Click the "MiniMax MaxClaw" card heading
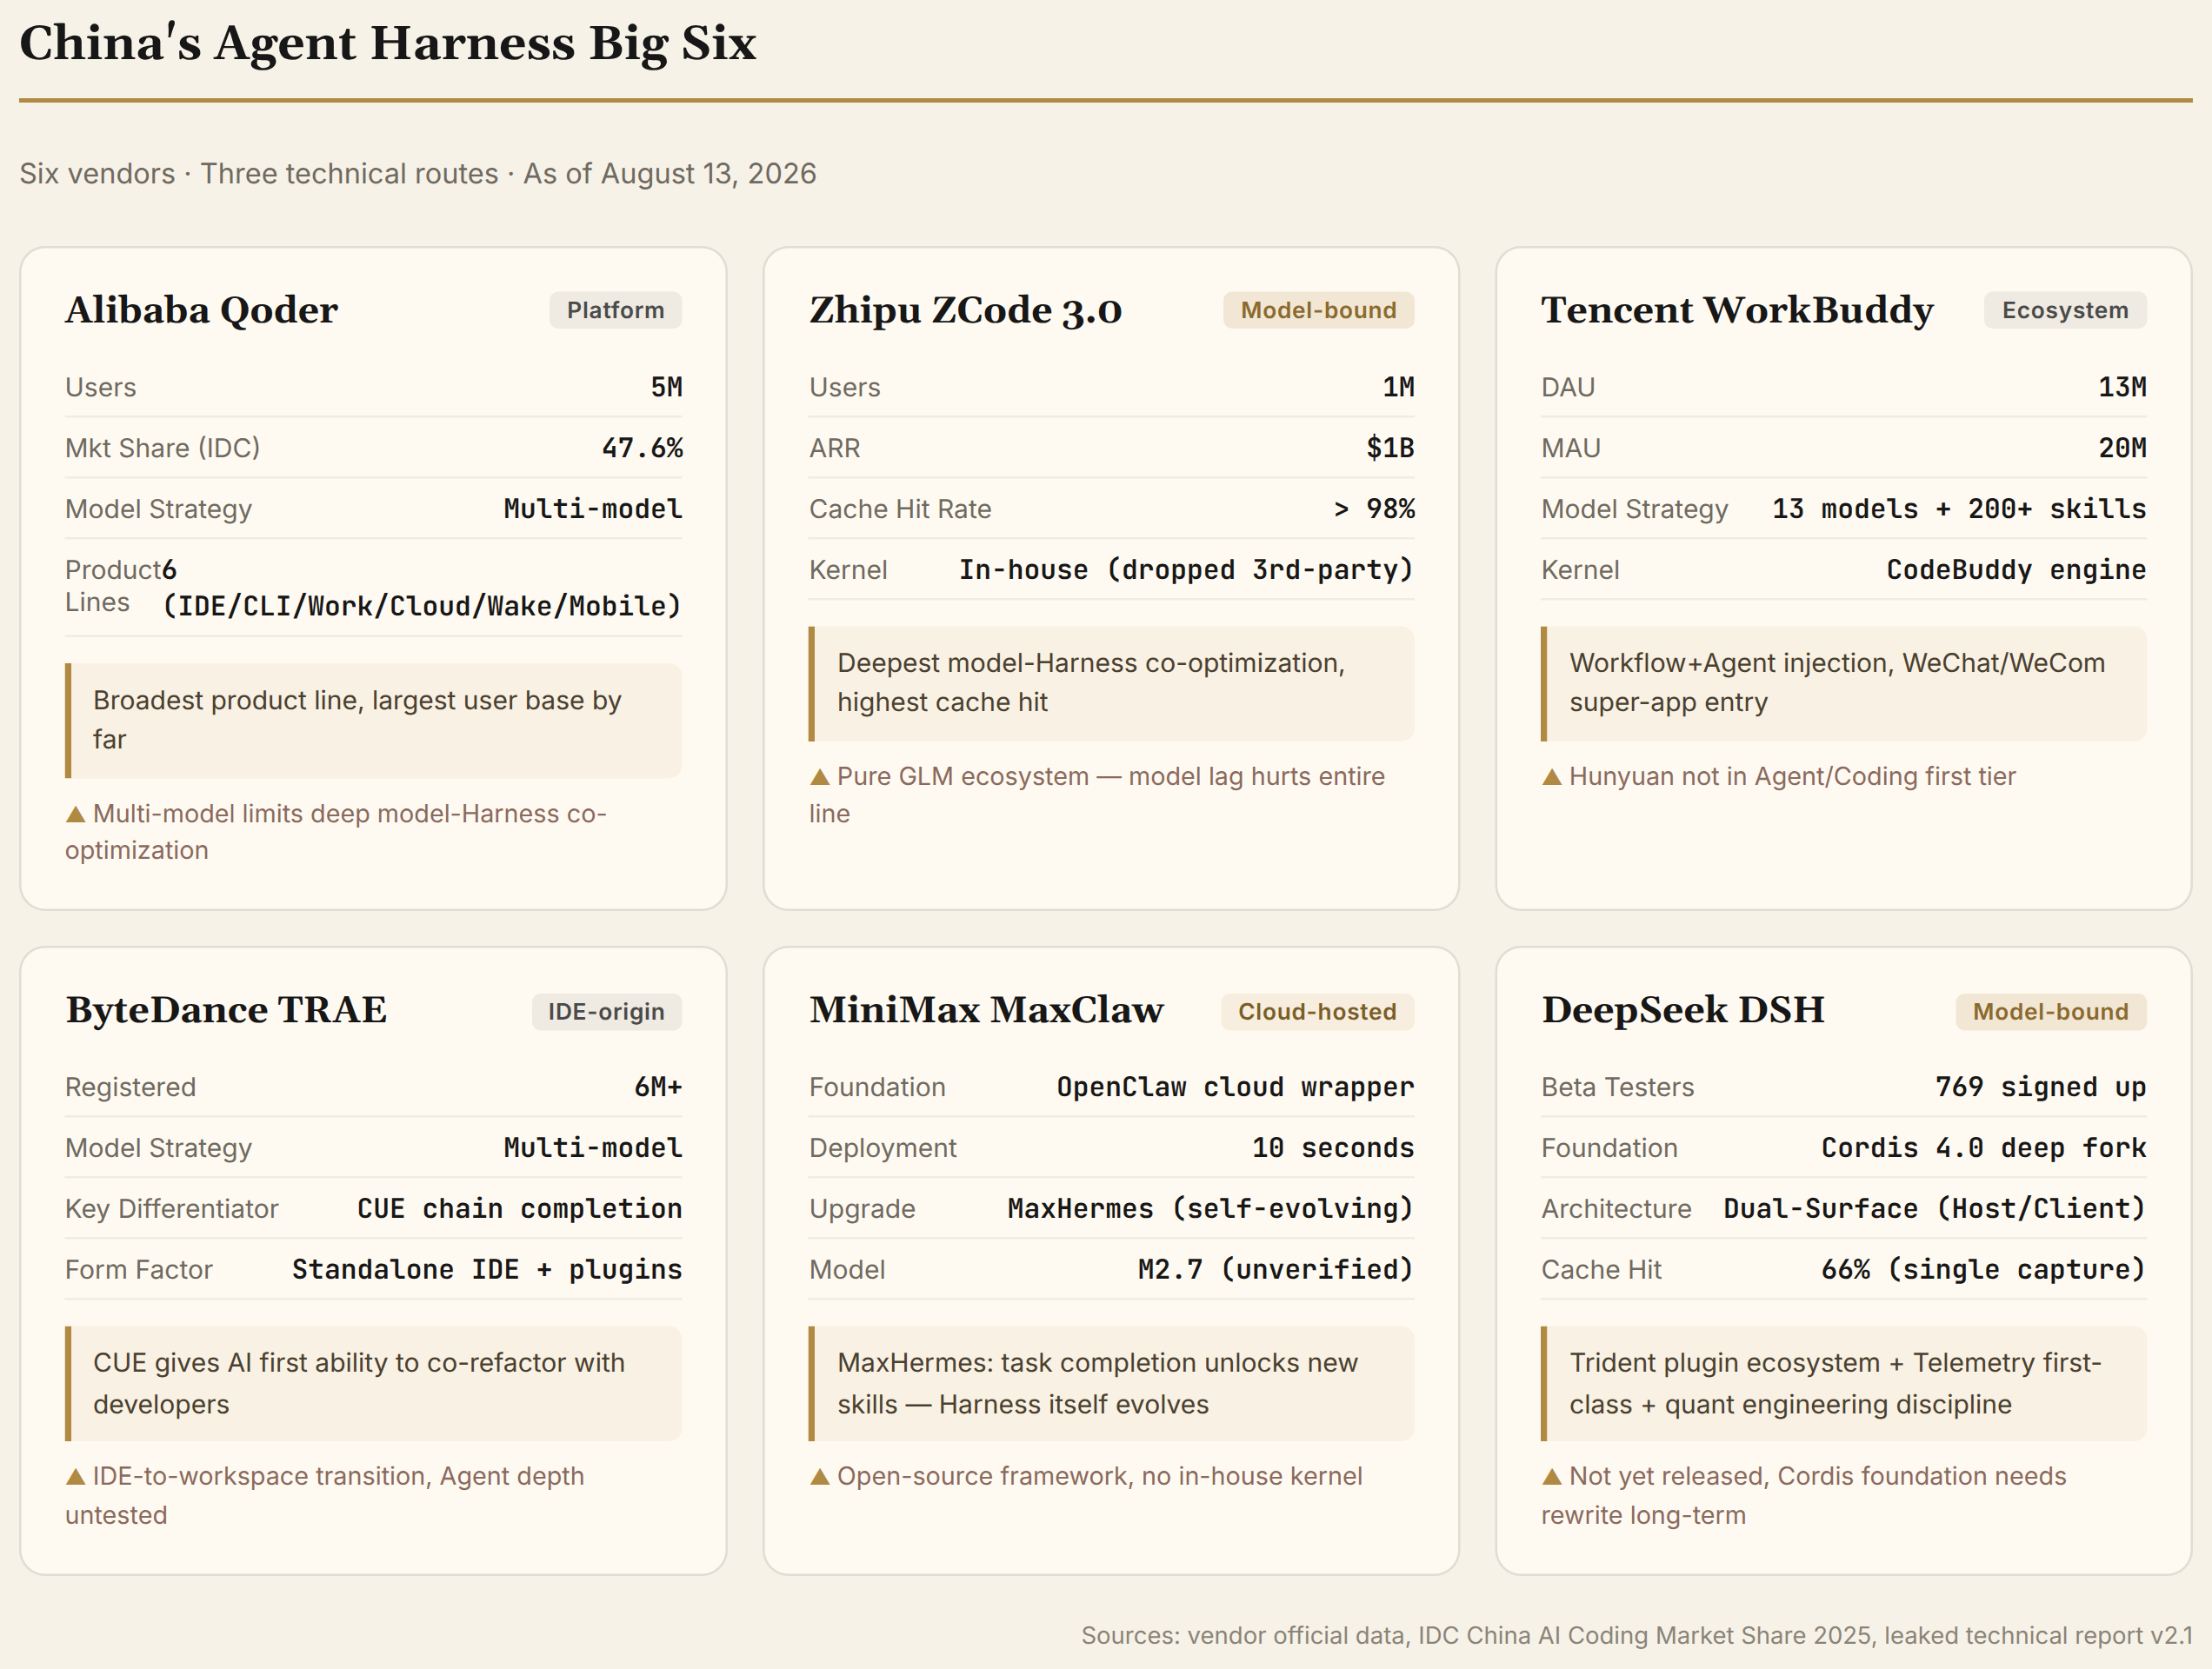This screenshot has height=1669, width=2212. point(986,1010)
